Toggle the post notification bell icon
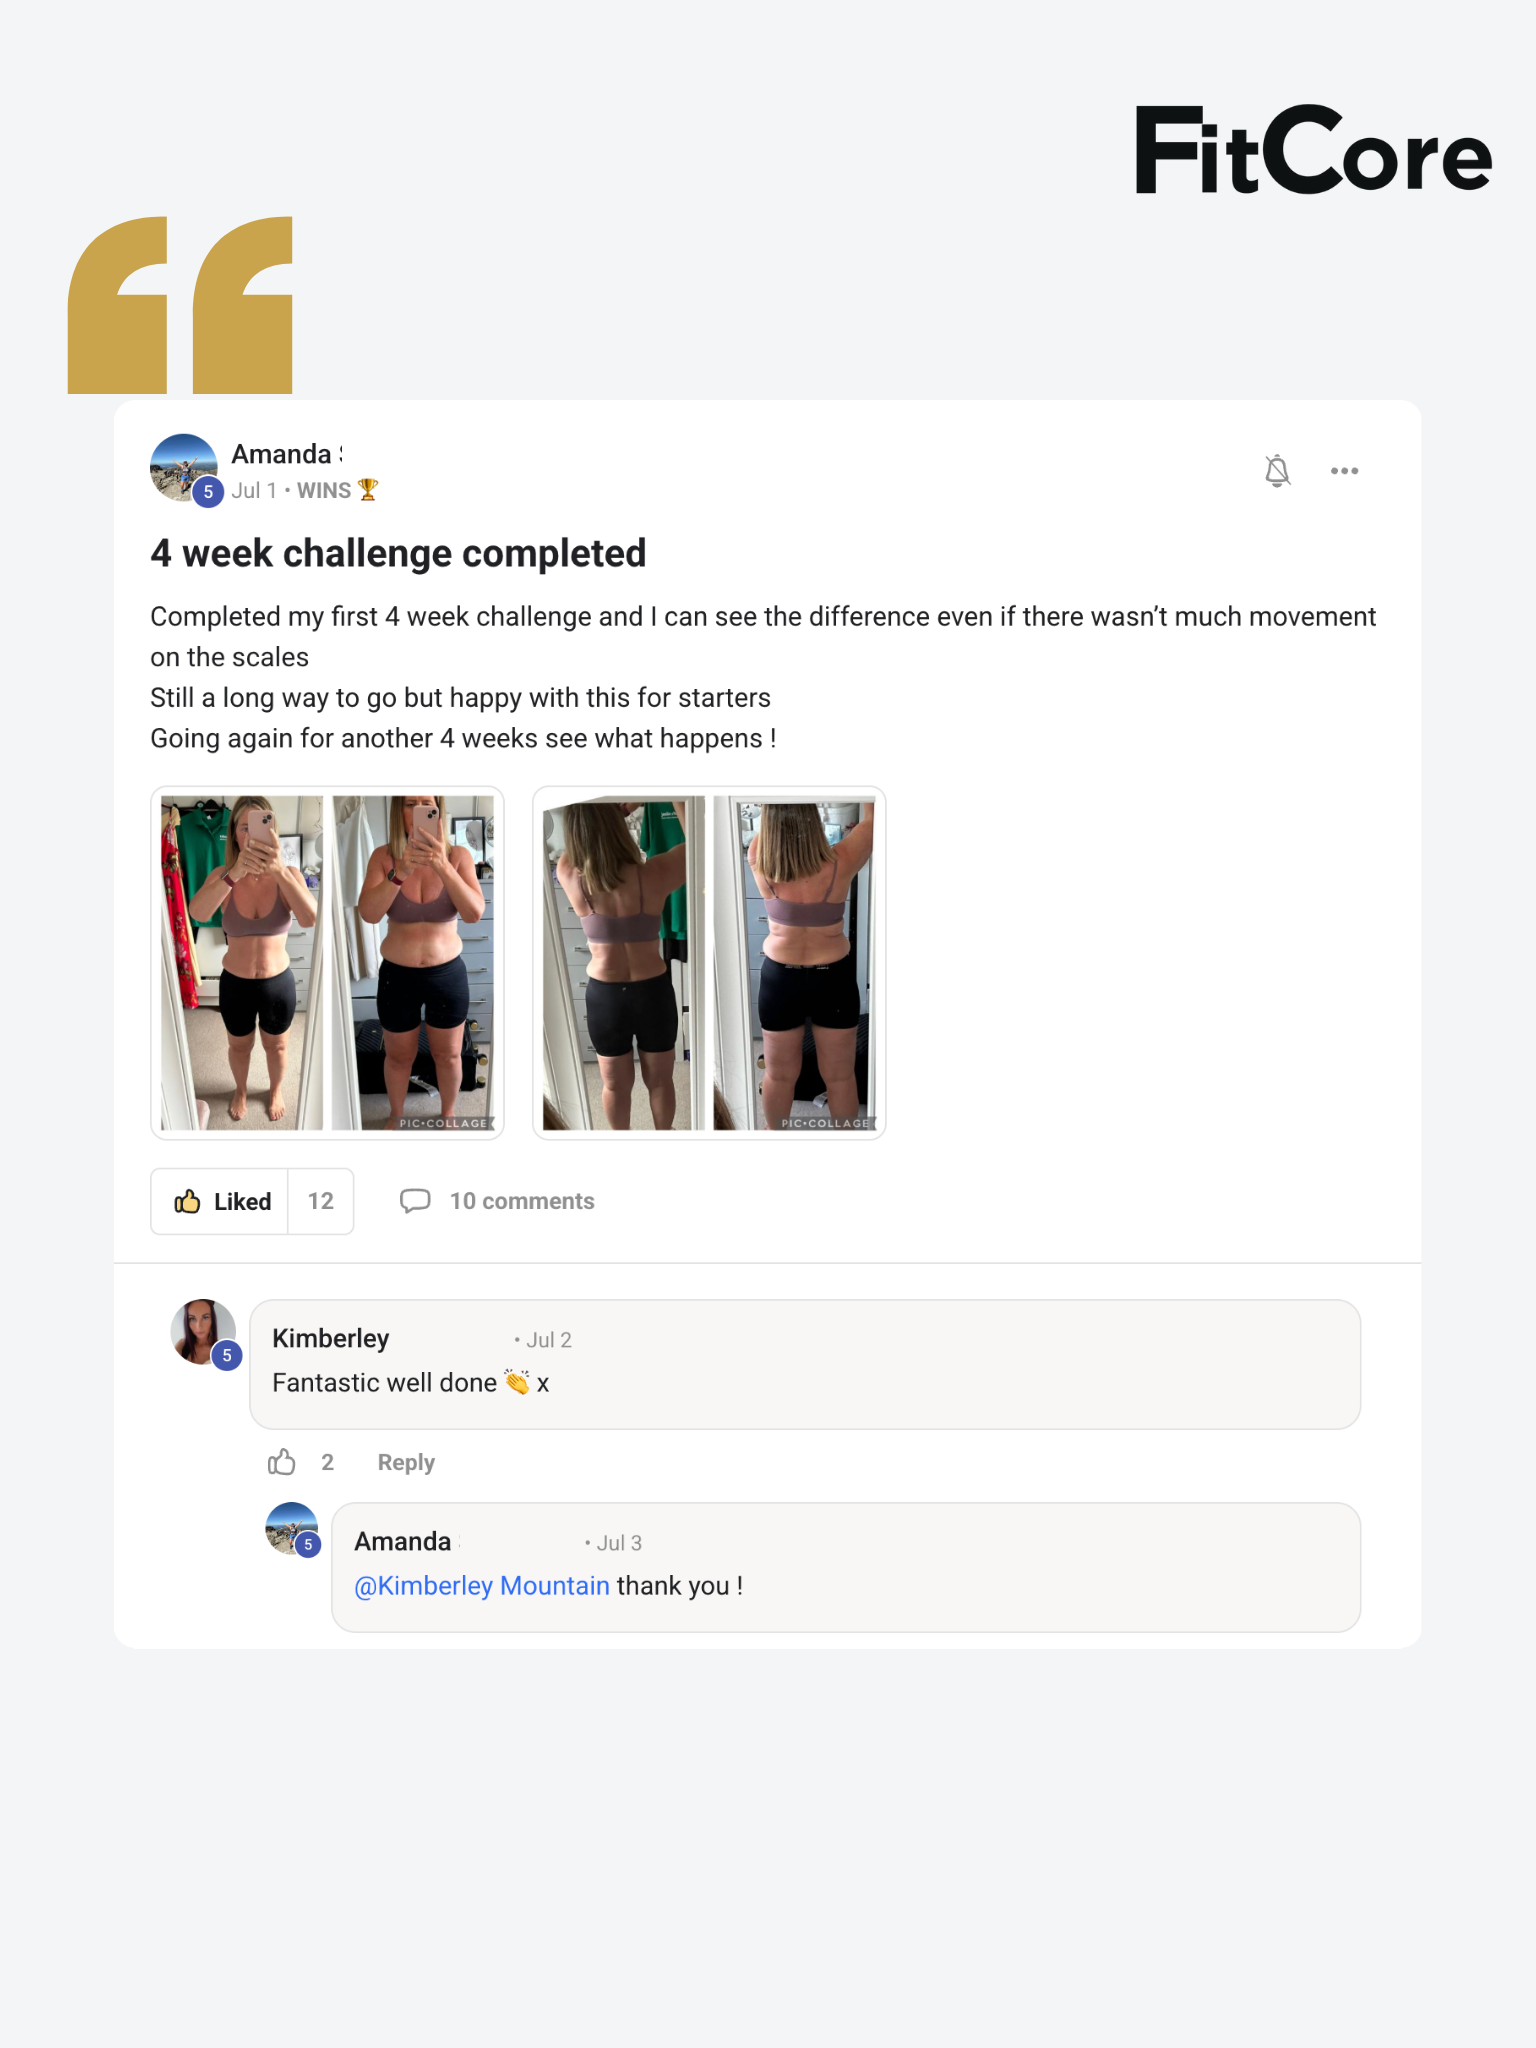The width and height of the screenshot is (1536, 2048). point(1277,470)
